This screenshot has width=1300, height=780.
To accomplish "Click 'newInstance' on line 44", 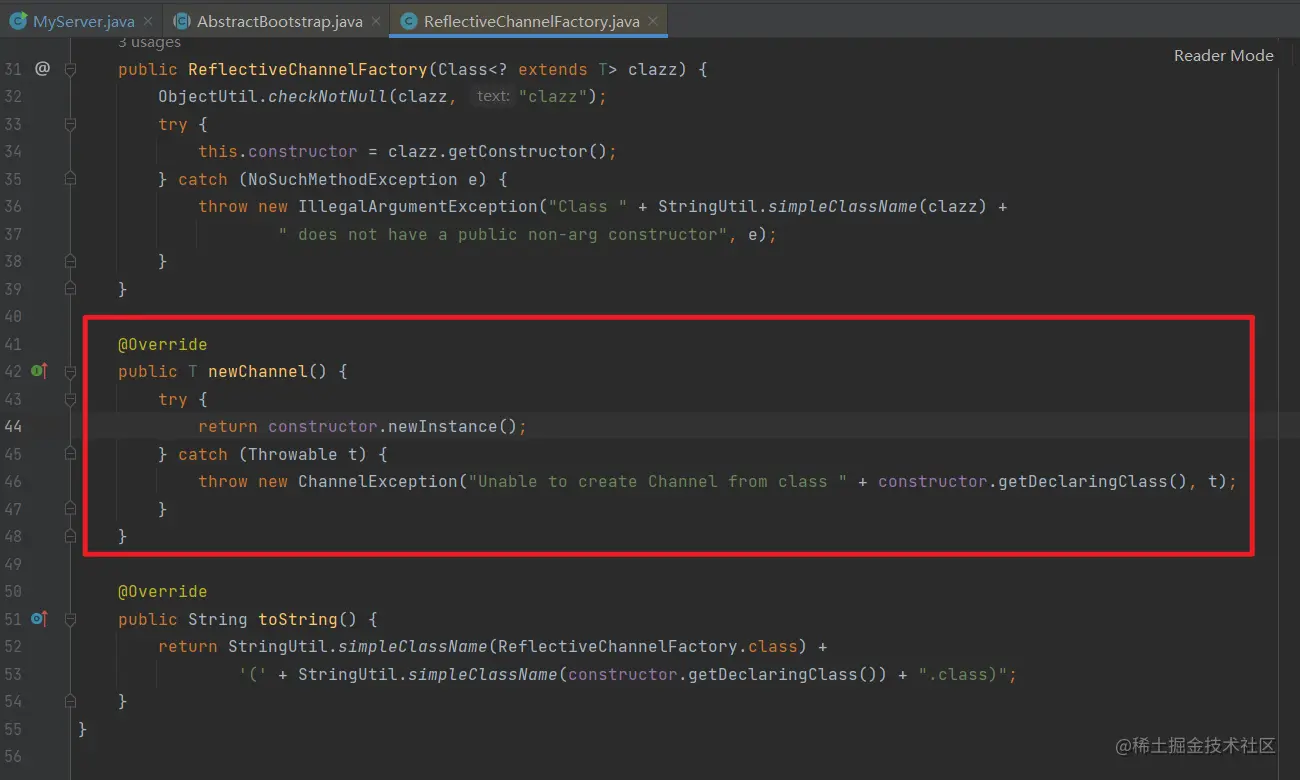I will [x=442, y=426].
